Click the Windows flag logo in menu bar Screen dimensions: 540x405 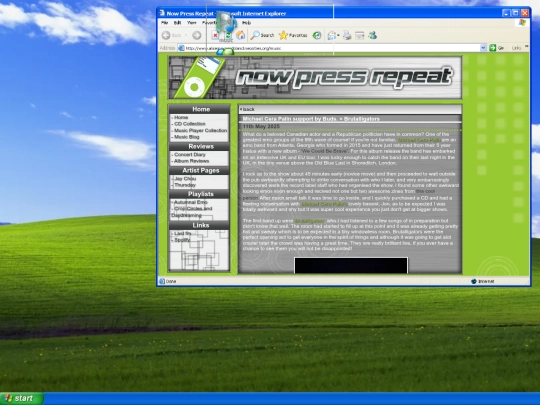tap(522, 23)
